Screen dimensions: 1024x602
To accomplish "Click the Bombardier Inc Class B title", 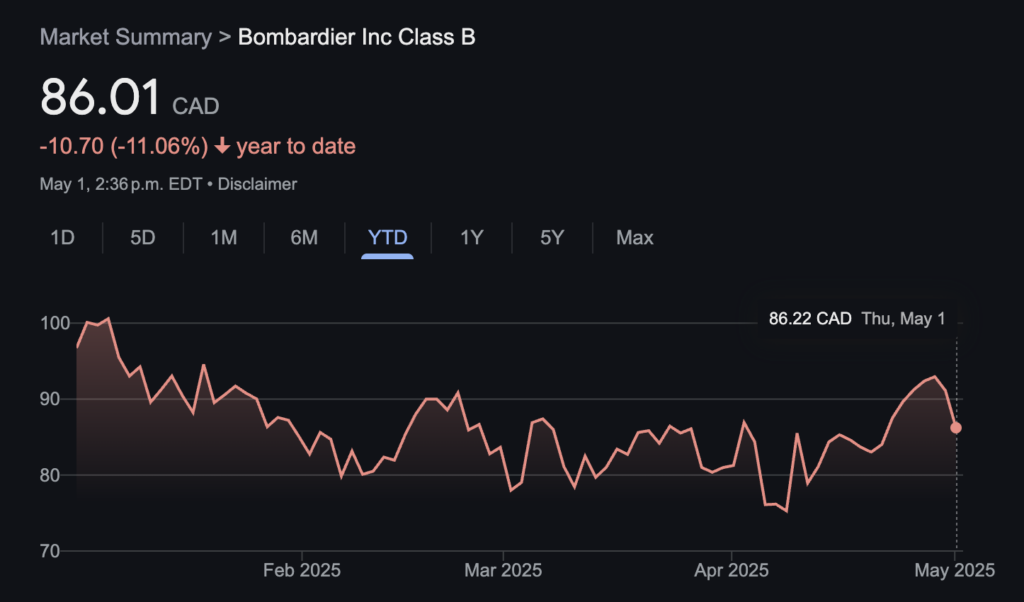I will (x=357, y=37).
